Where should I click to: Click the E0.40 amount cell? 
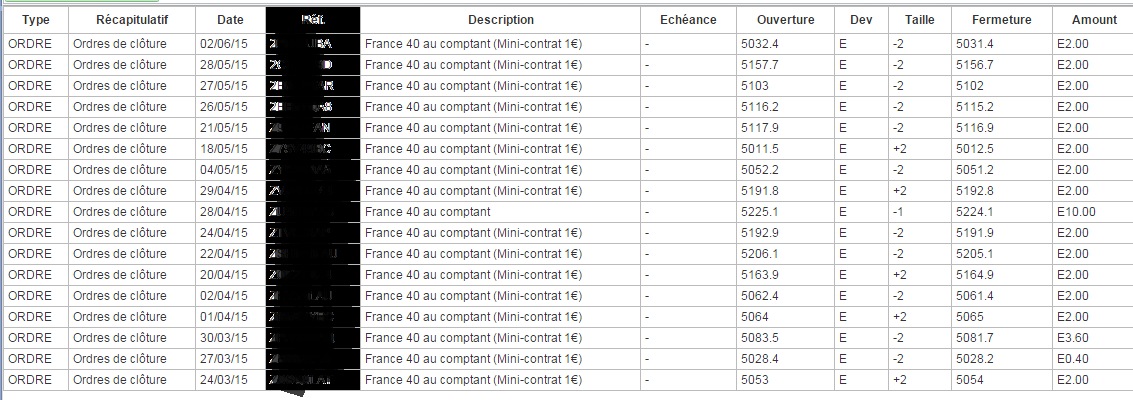coord(1074,359)
